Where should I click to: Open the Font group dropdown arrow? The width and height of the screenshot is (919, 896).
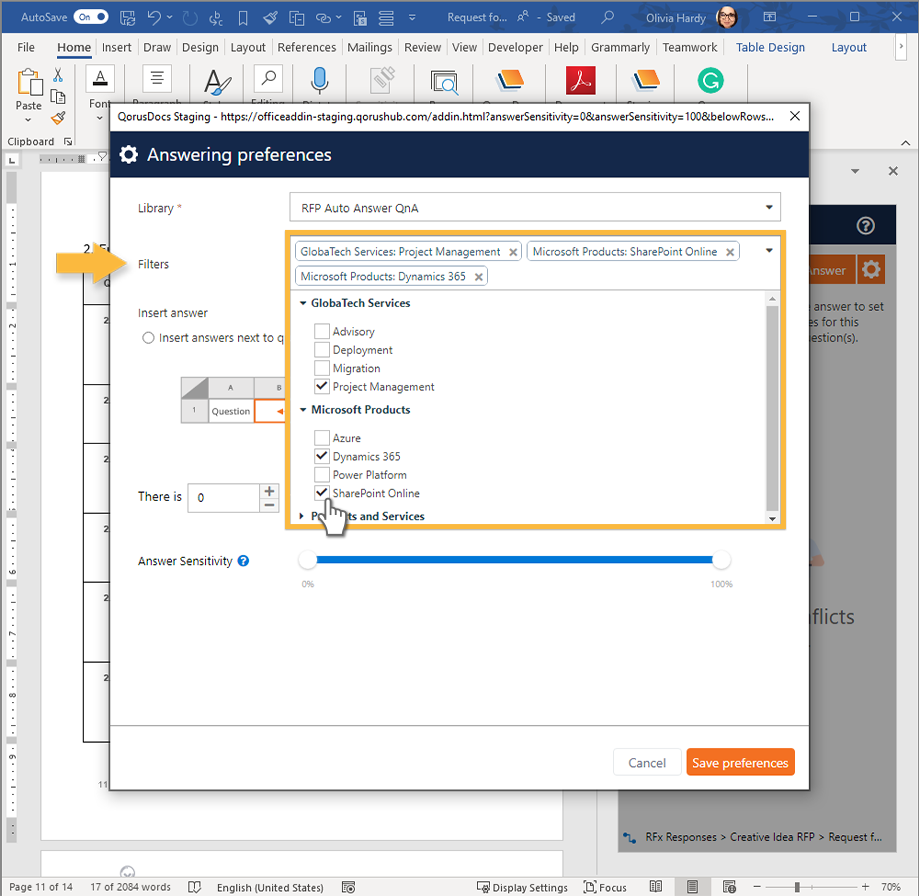(99, 118)
